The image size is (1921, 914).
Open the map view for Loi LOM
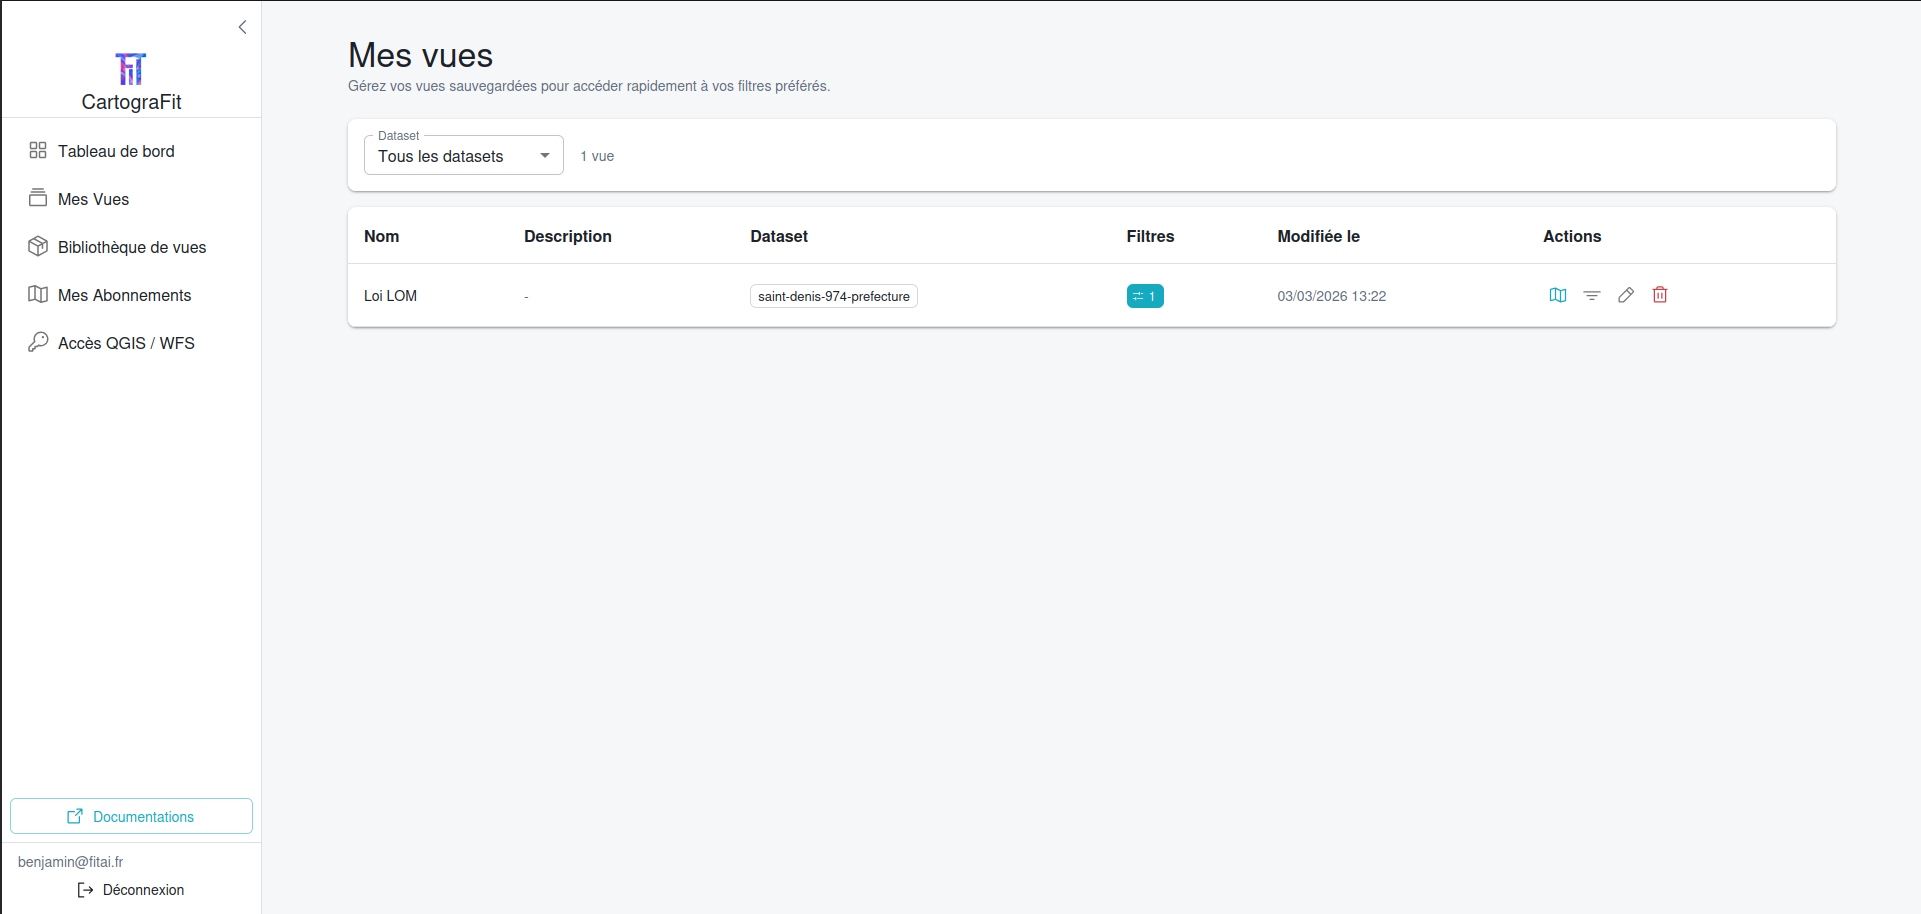click(x=1557, y=295)
